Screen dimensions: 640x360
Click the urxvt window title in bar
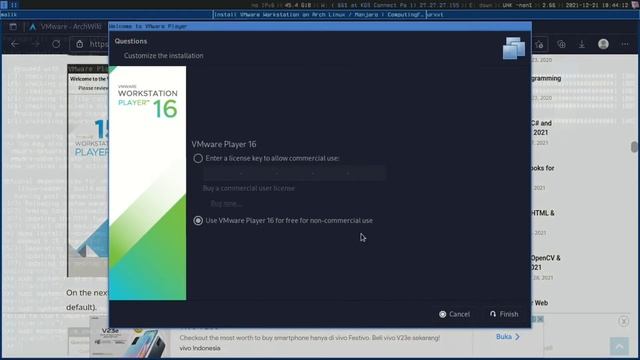click(435, 15)
